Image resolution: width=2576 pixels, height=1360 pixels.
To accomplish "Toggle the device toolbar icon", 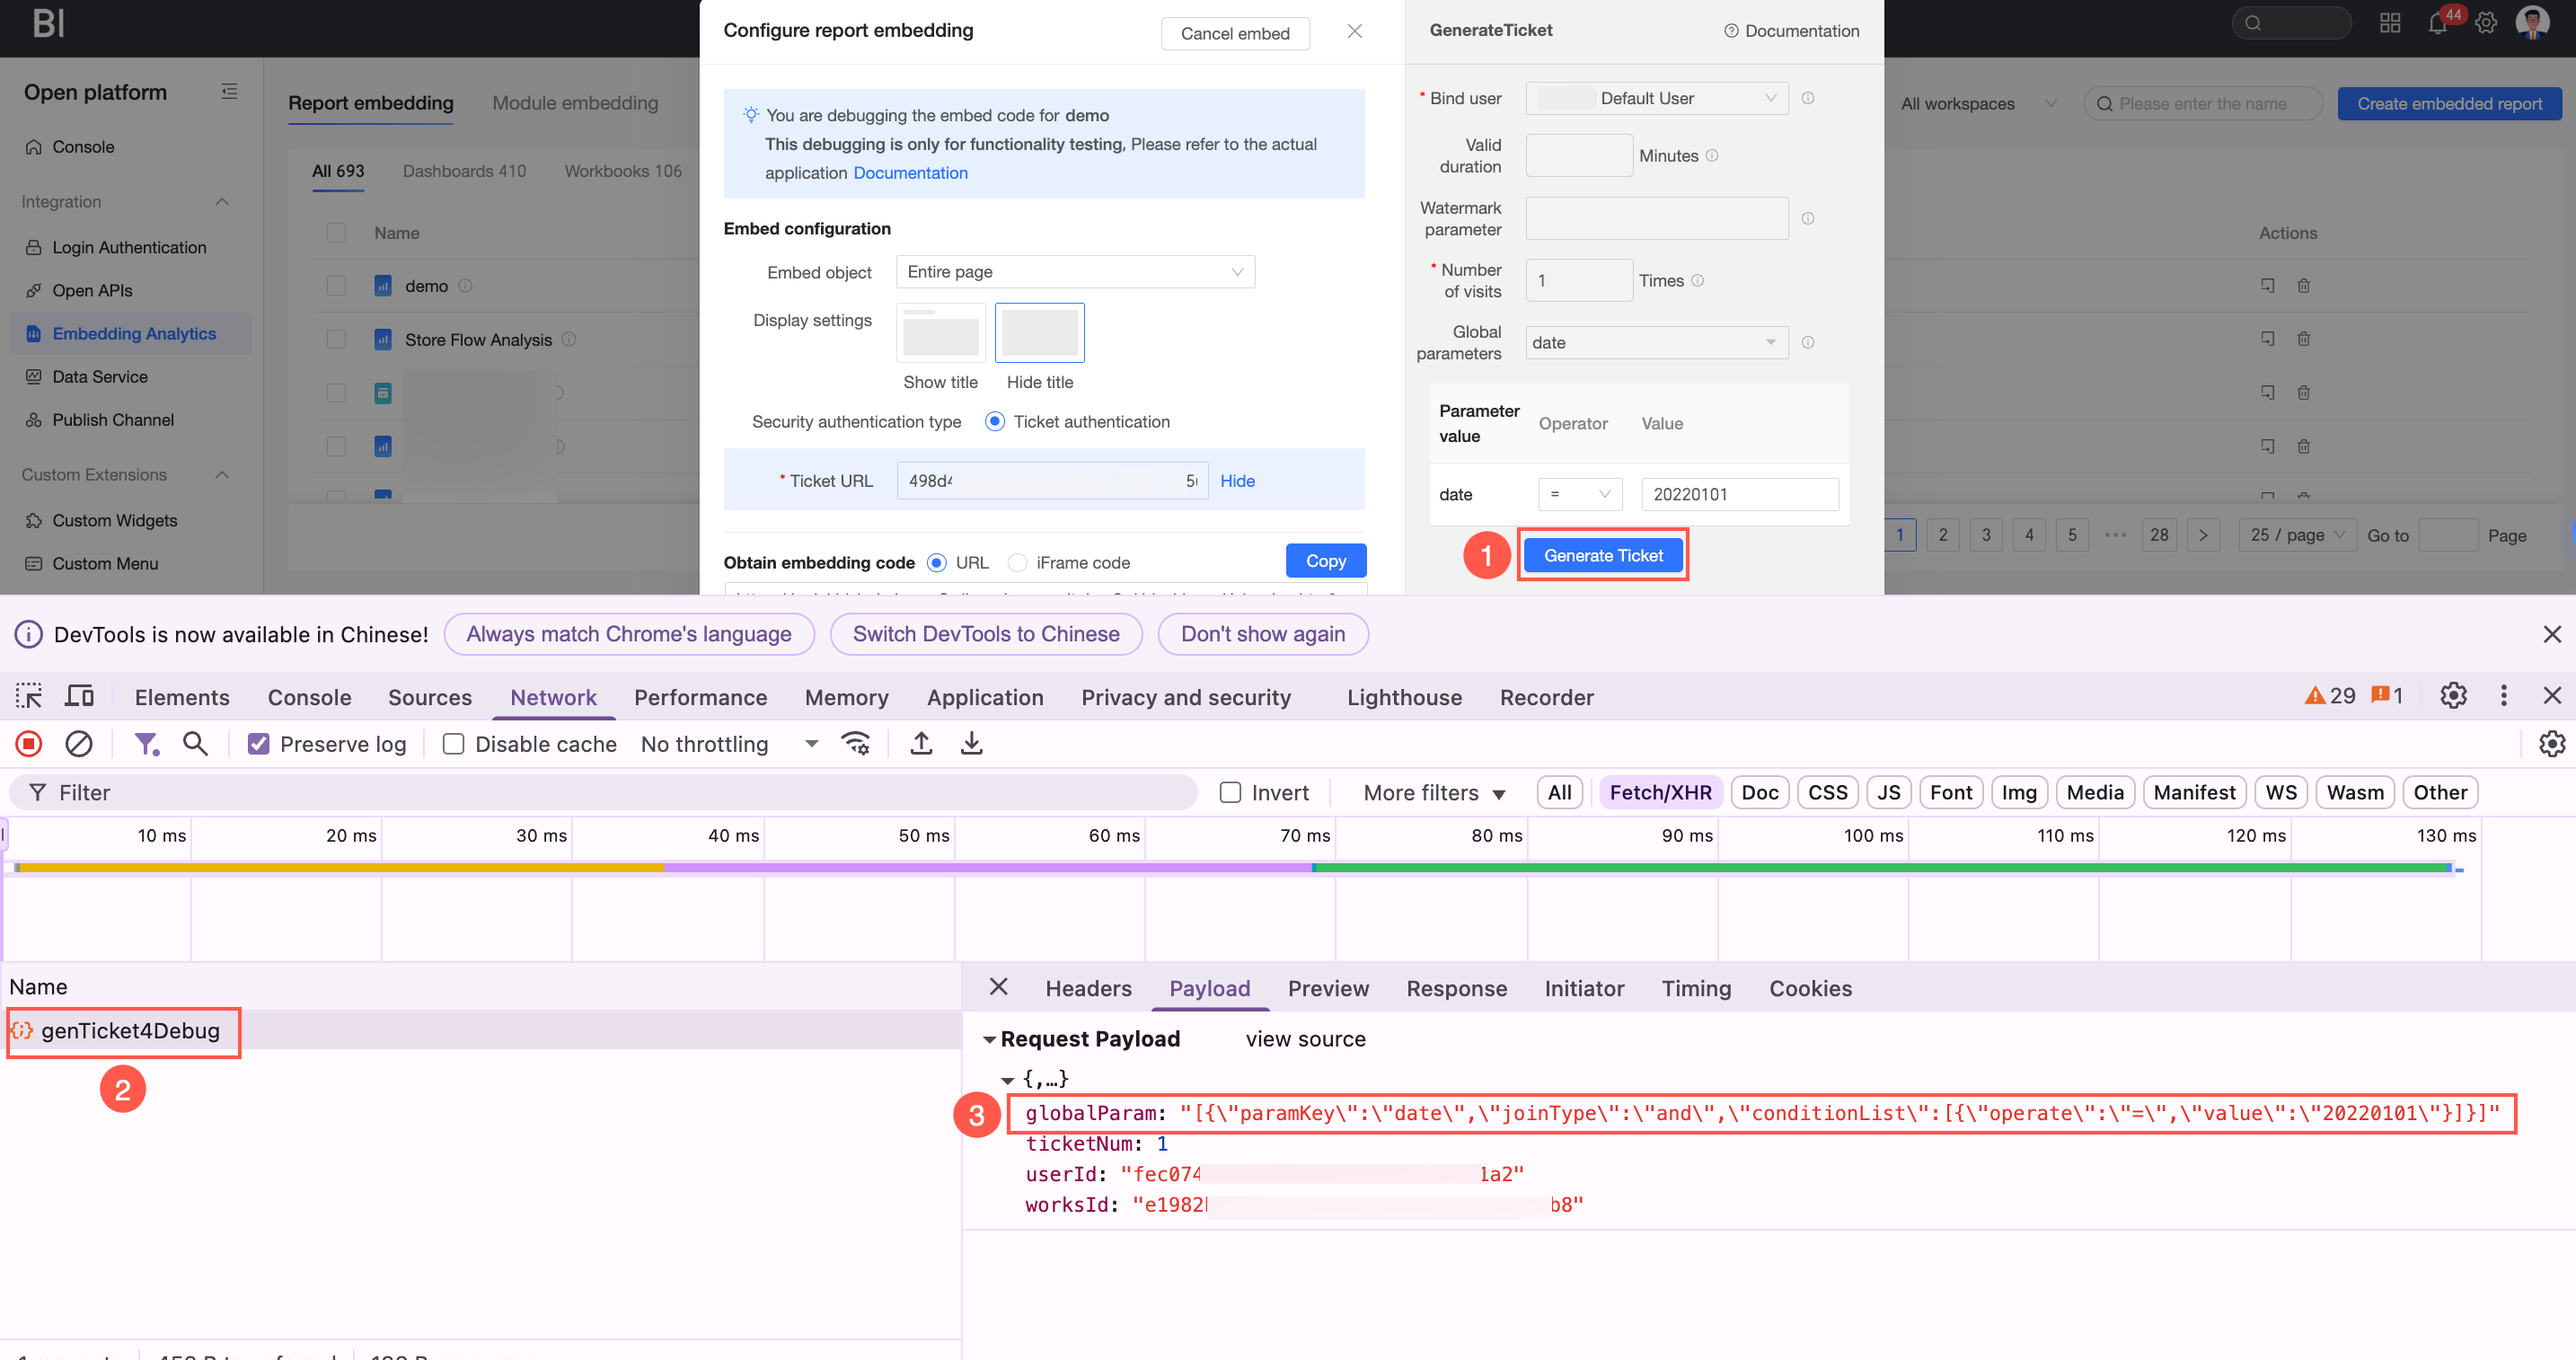I will pyautogui.click(x=79, y=697).
